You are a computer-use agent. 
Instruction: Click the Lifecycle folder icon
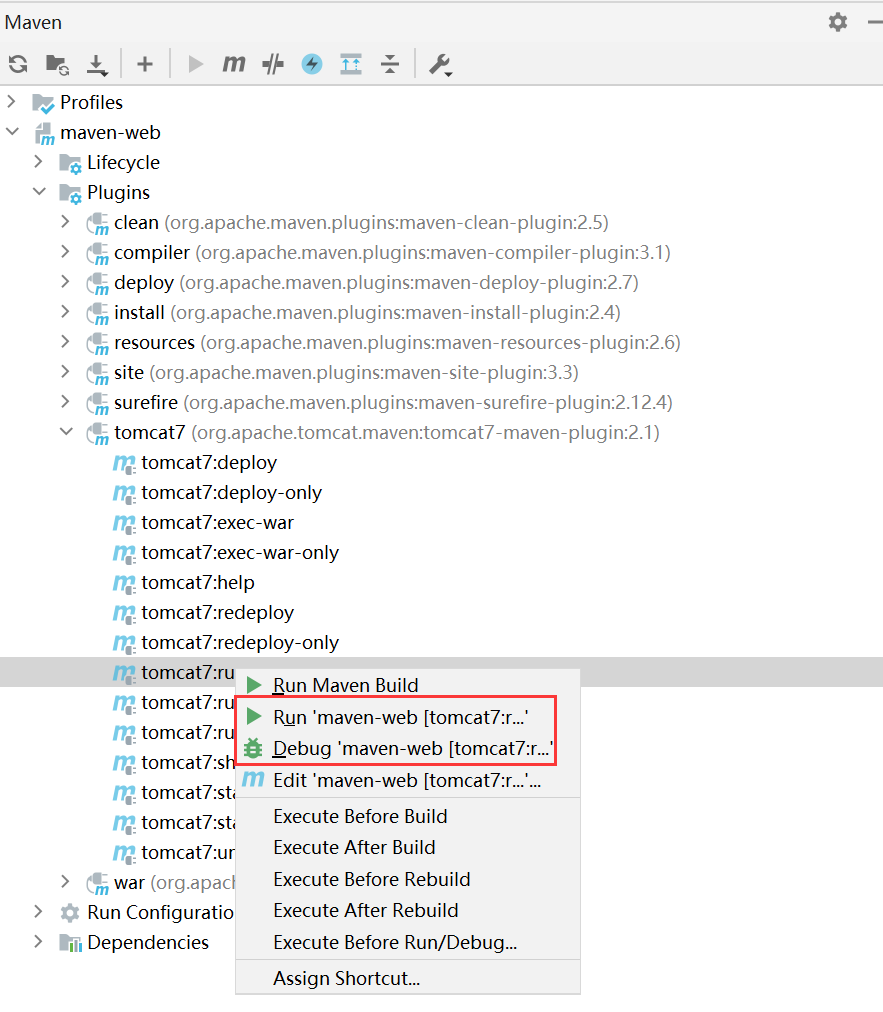pyautogui.click(x=70, y=164)
